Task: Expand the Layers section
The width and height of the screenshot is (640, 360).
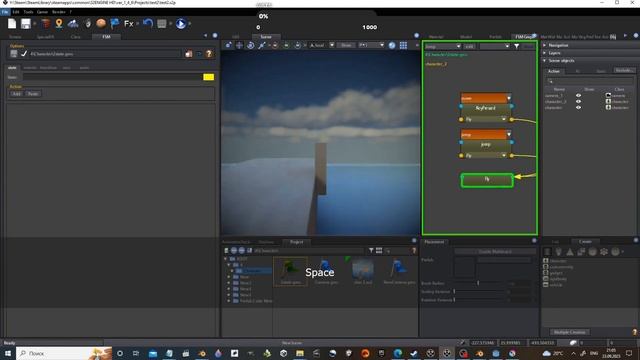Action: pos(545,53)
